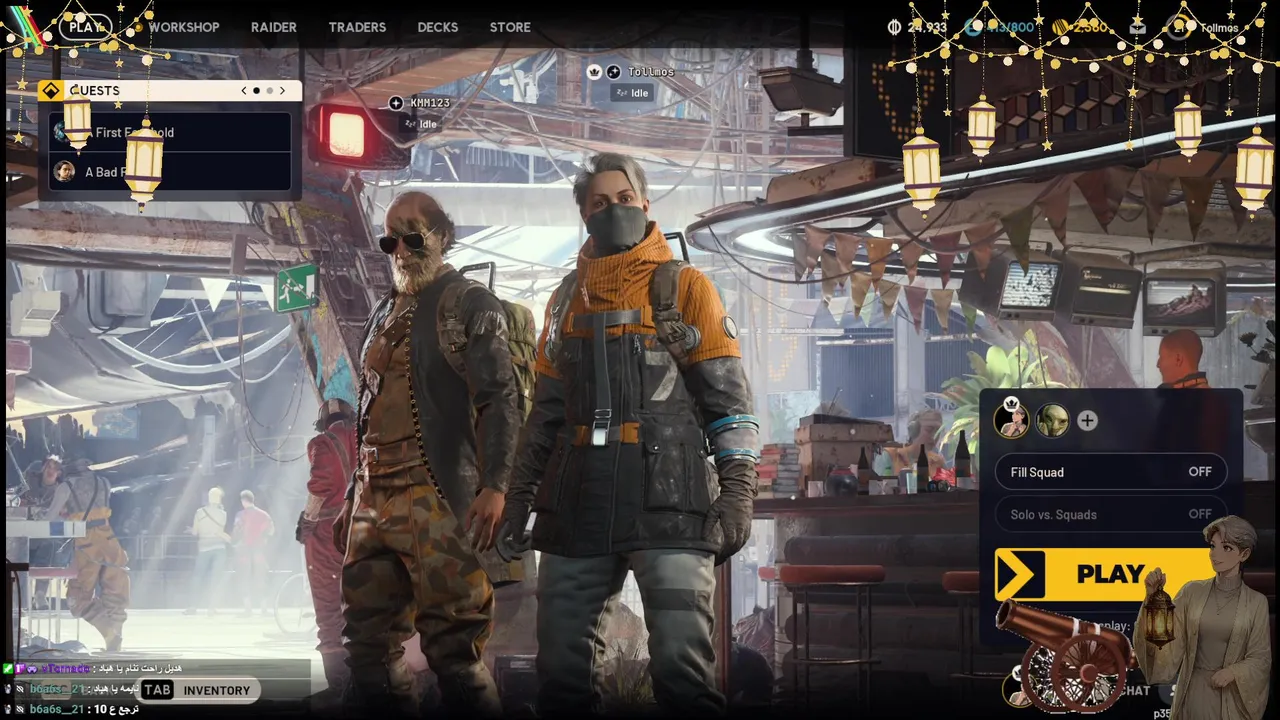Go to next quests page arrow
This screenshot has height=720, width=1280.
[x=282, y=90]
